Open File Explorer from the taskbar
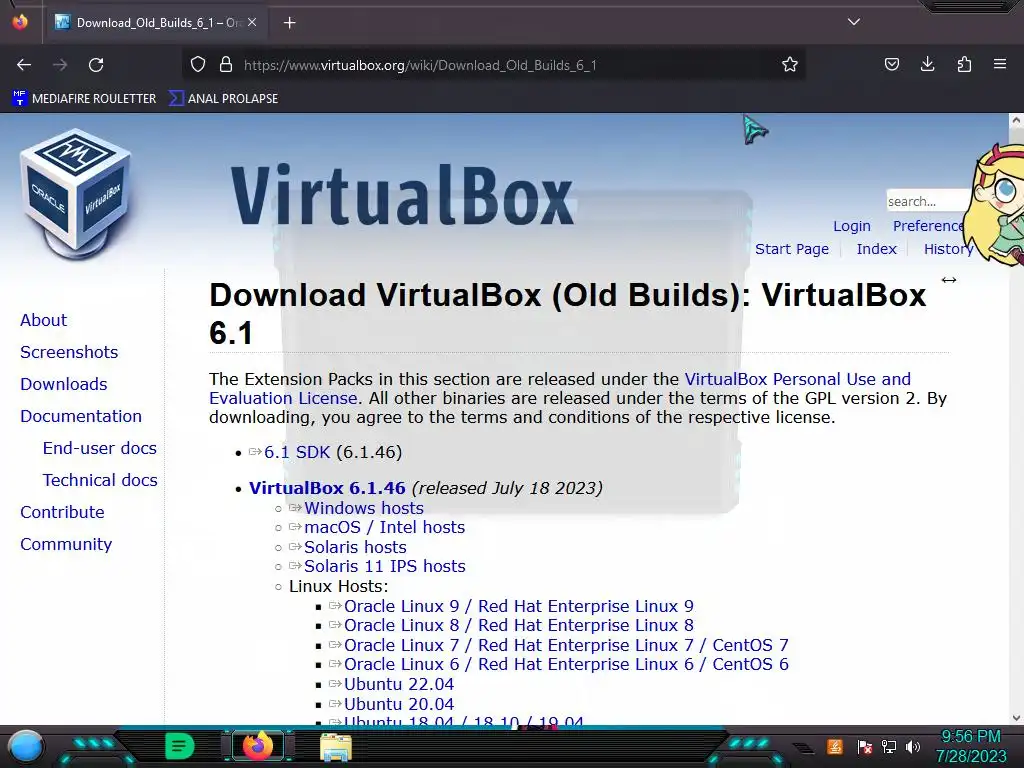Image resolution: width=1024 pixels, height=768 pixels. (336, 747)
